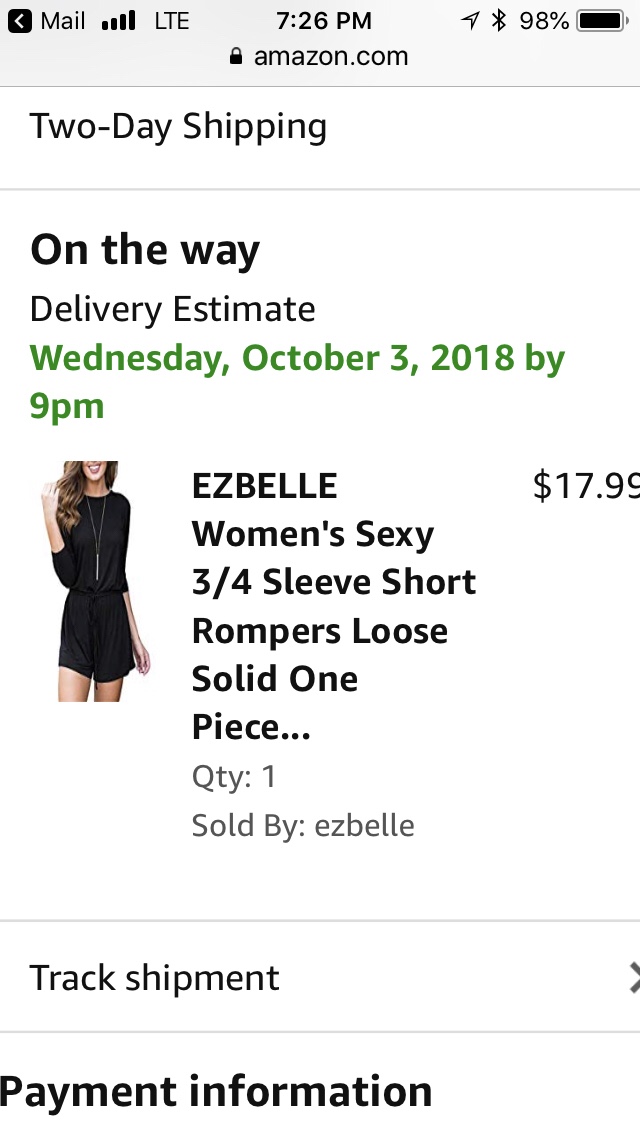Open the Track shipment row

pyautogui.click(x=155, y=977)
